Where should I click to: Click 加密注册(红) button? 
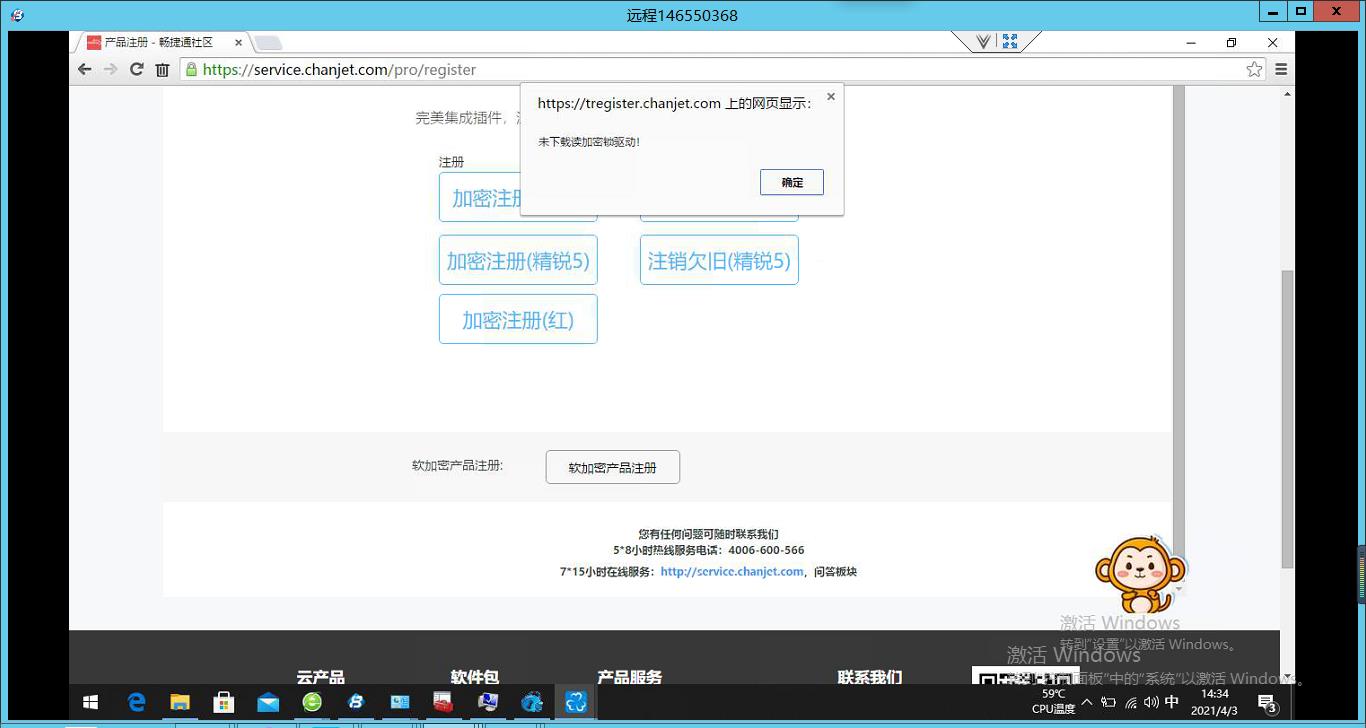(518, 319)
